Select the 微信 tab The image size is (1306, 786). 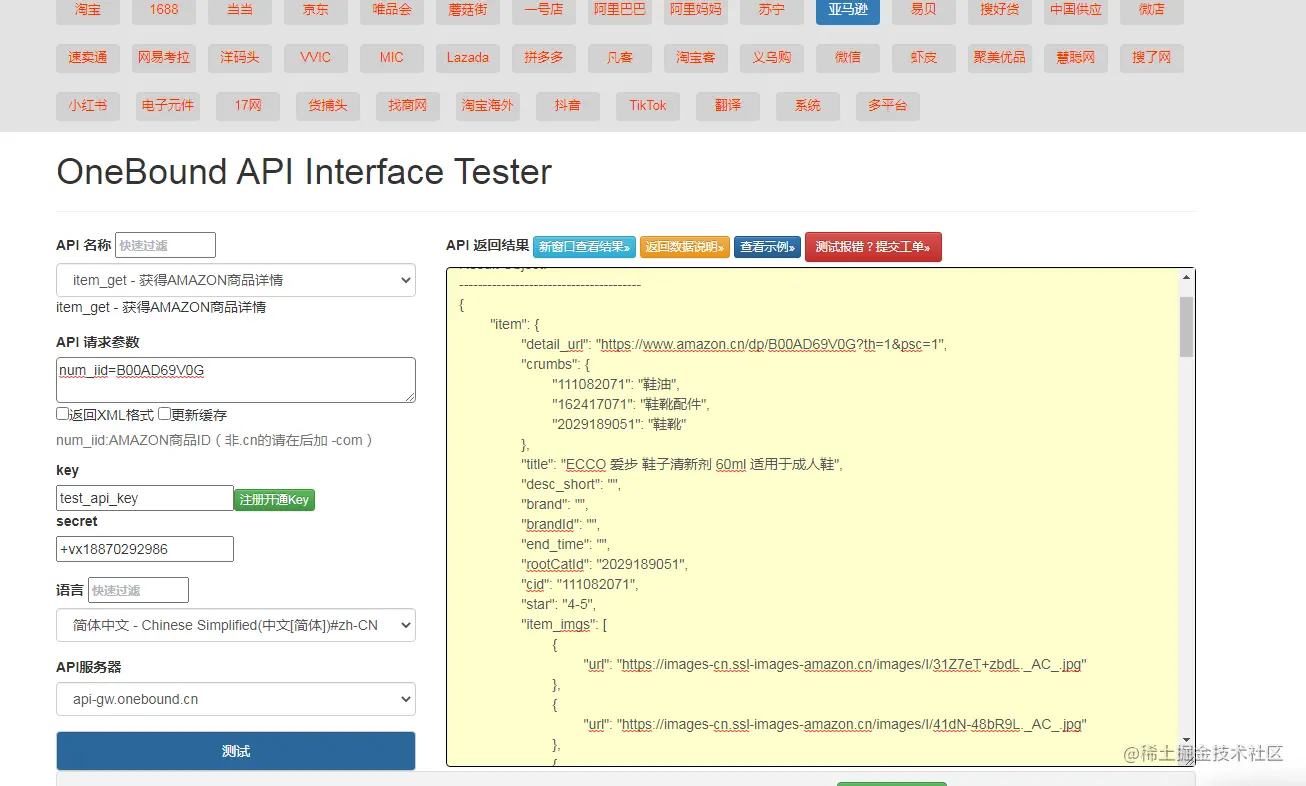(848, 58)
